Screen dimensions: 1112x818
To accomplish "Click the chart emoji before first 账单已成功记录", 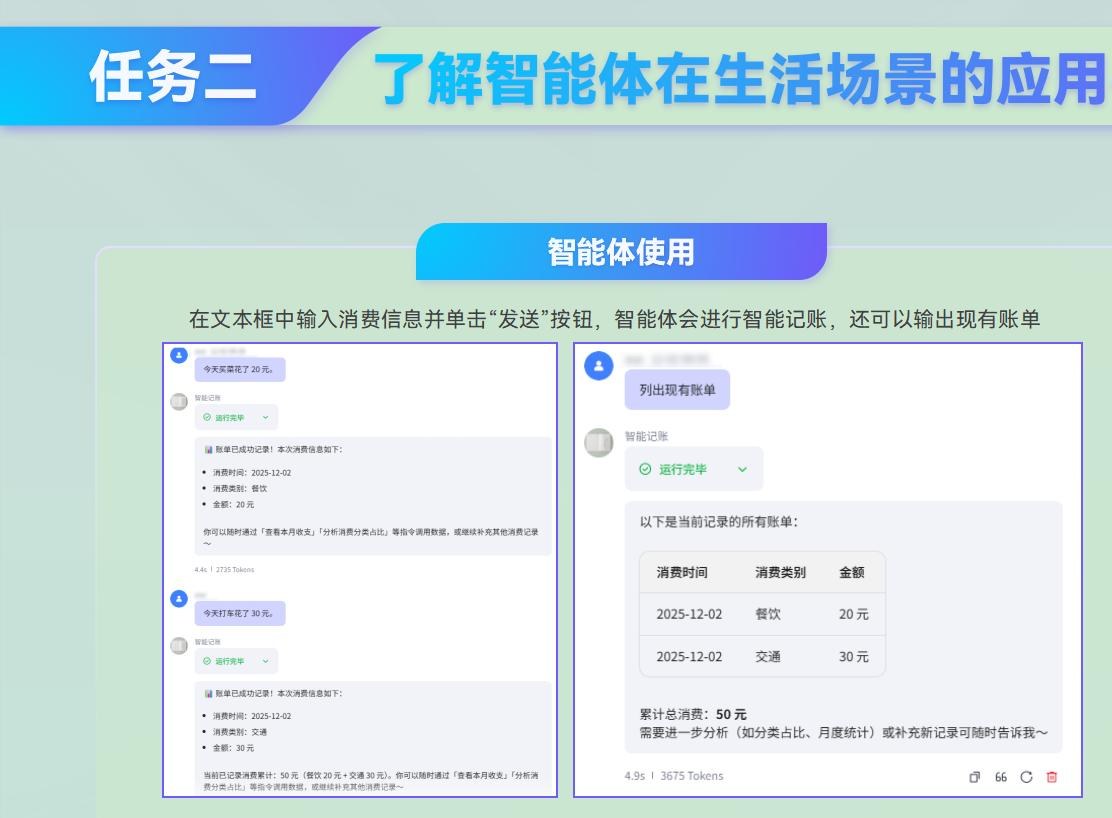I will point(208,449).
